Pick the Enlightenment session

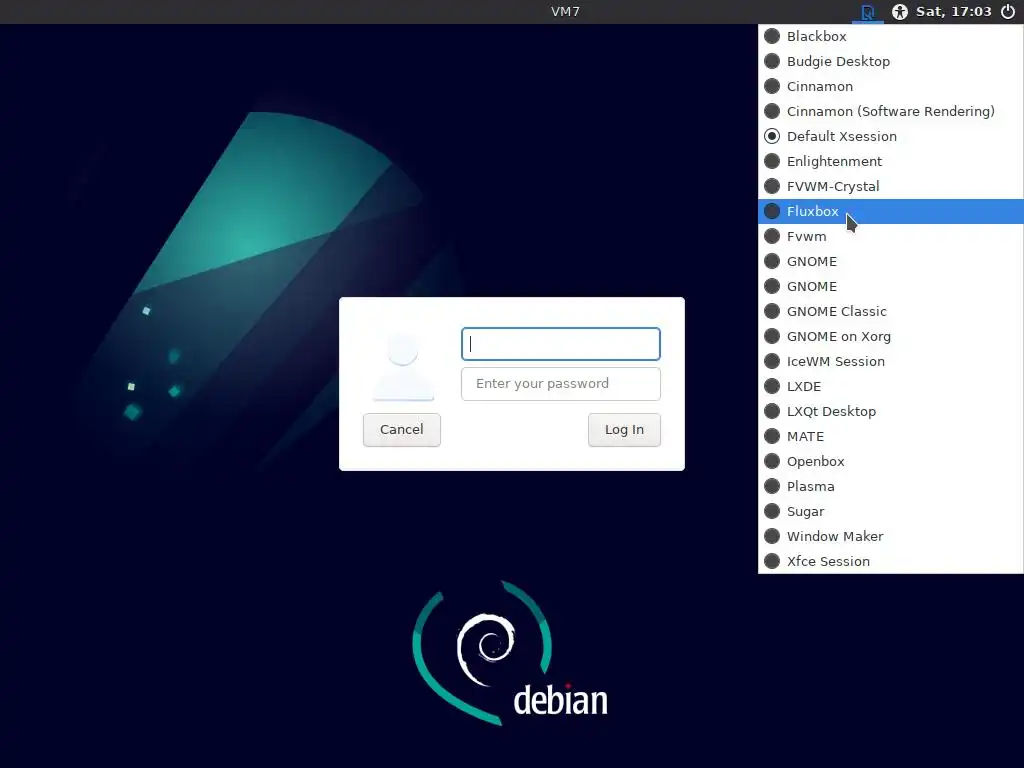click(x=891, y=161)
